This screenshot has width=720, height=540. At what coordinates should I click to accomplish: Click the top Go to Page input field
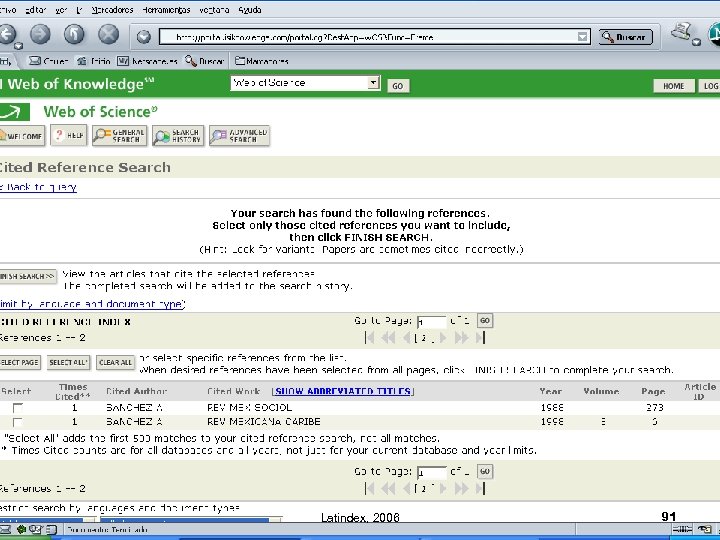click(431, 321)
